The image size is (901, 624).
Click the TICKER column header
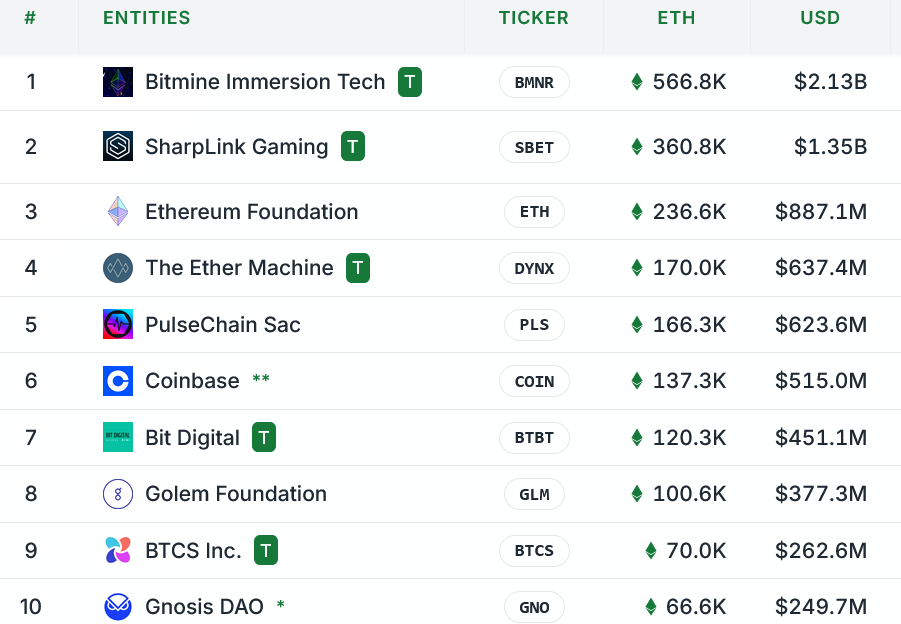(x=534, y=18)
